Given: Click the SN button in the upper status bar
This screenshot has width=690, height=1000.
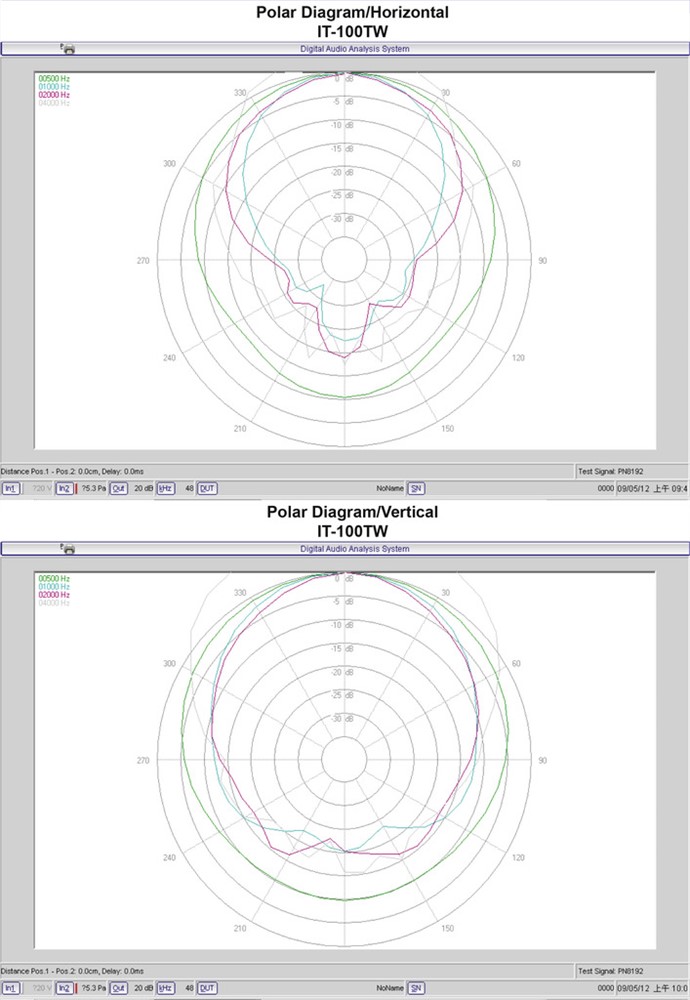Looking at the screenshot, I should (416, 488).
